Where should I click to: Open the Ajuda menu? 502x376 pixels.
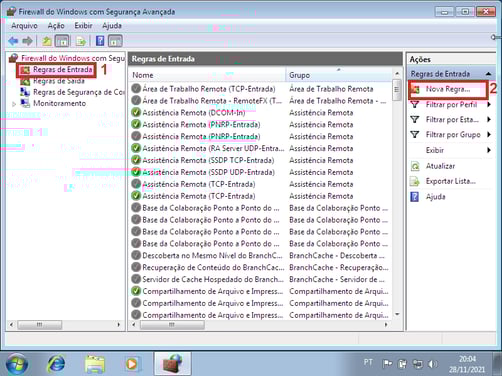coord(112,26)
